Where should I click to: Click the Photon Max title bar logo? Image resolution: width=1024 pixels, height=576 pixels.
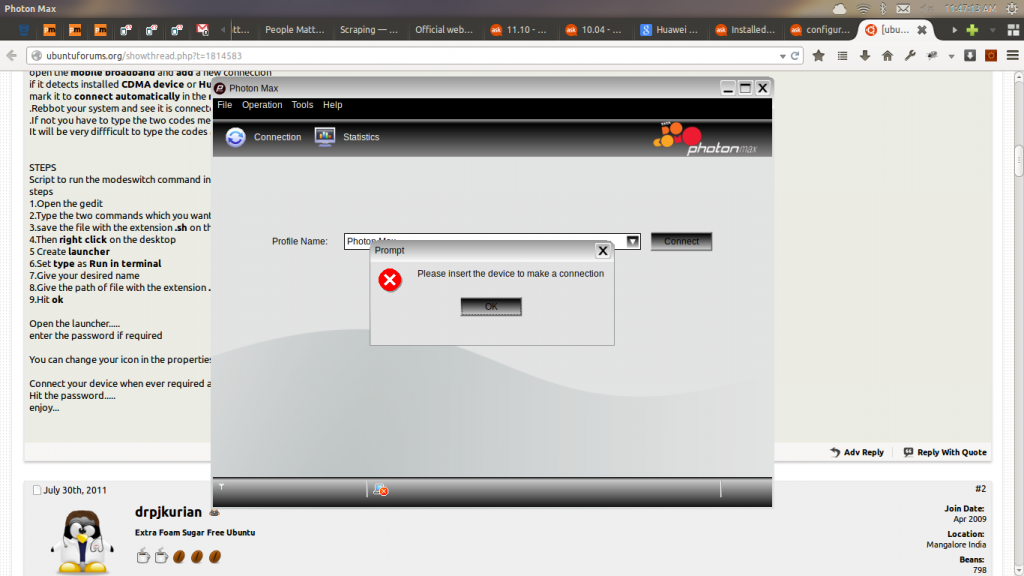pos(220,88)
